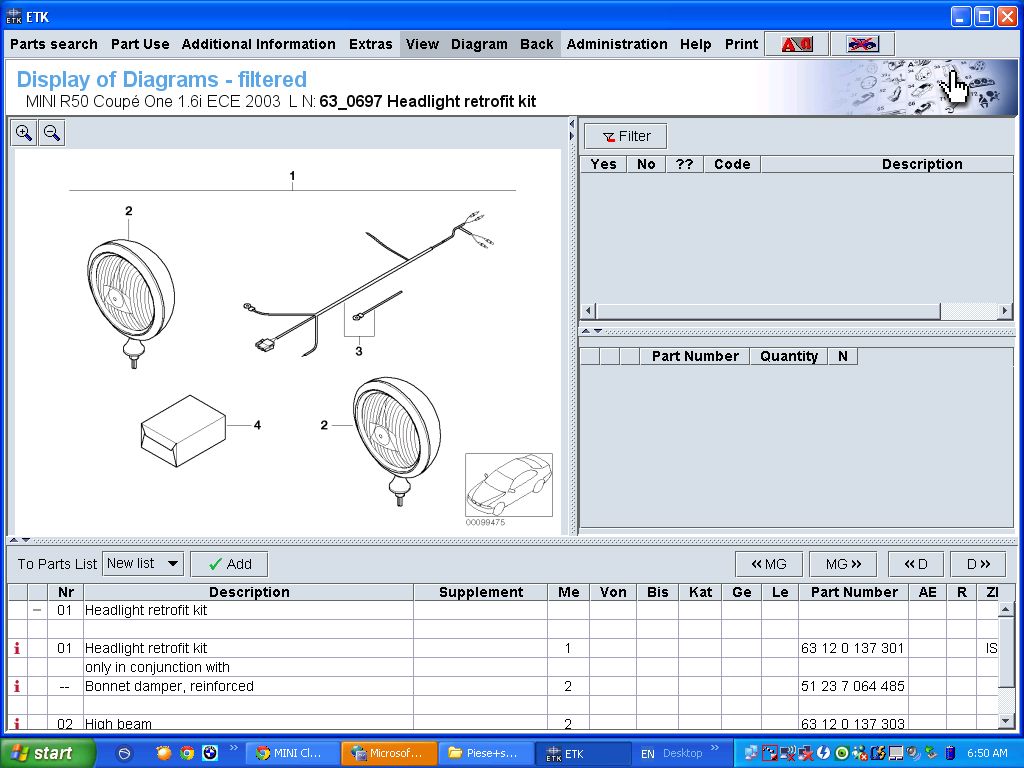The width and height of the screenshot is (1024, 768).
Task: Click the red A toolbar icon
Action: point(796,44)
